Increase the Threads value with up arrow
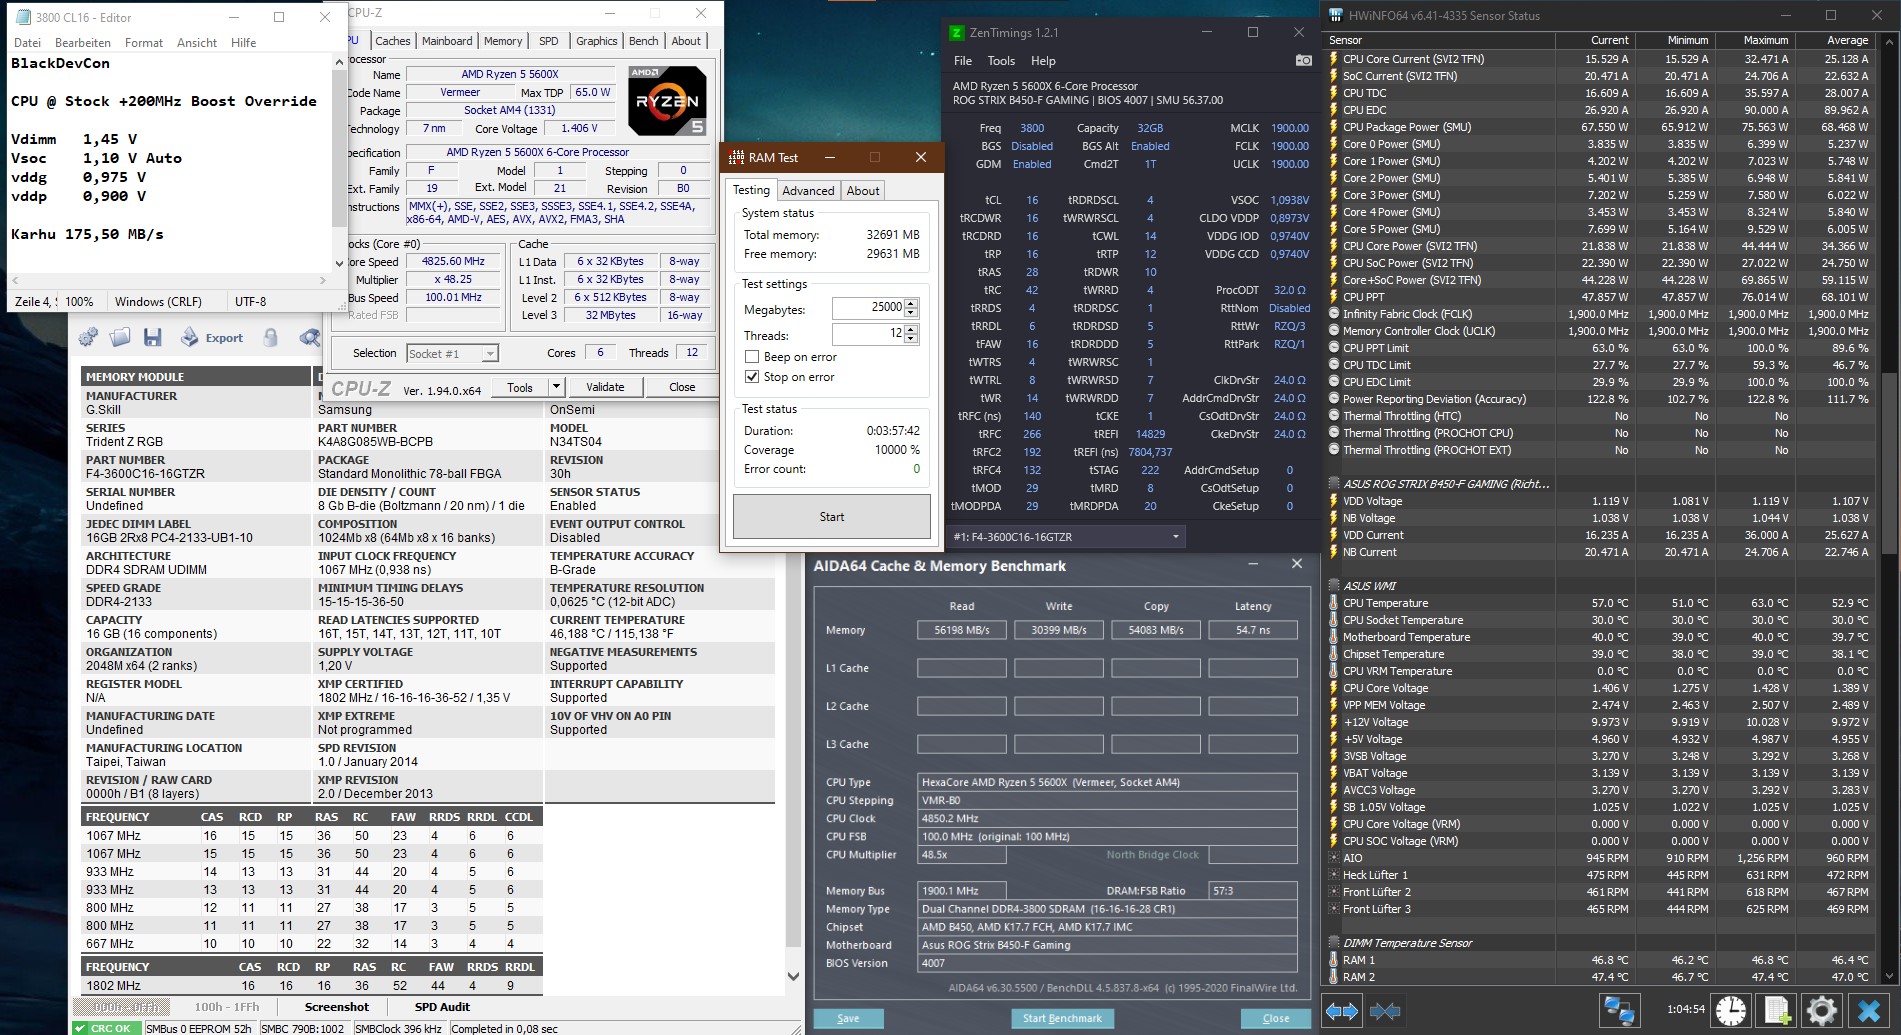The image size is (1901, 1035). (911, 329)
